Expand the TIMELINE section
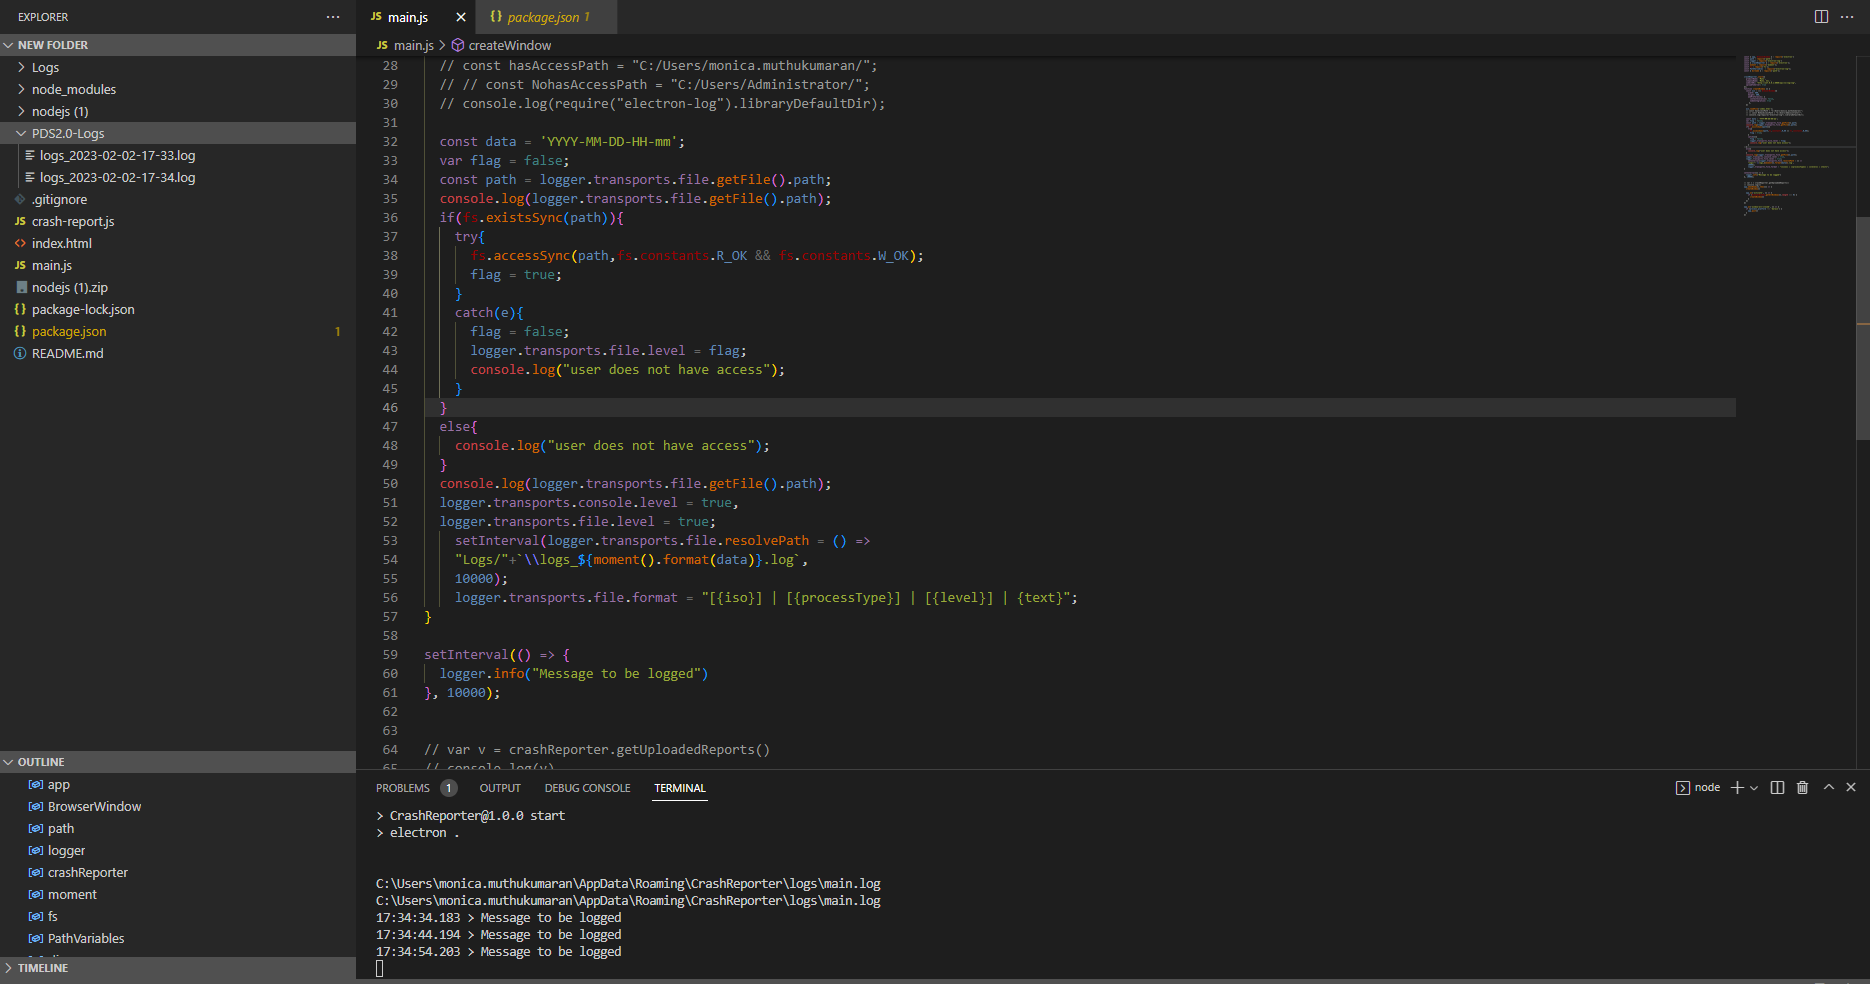1870x984 pixels. click(43, 967)
